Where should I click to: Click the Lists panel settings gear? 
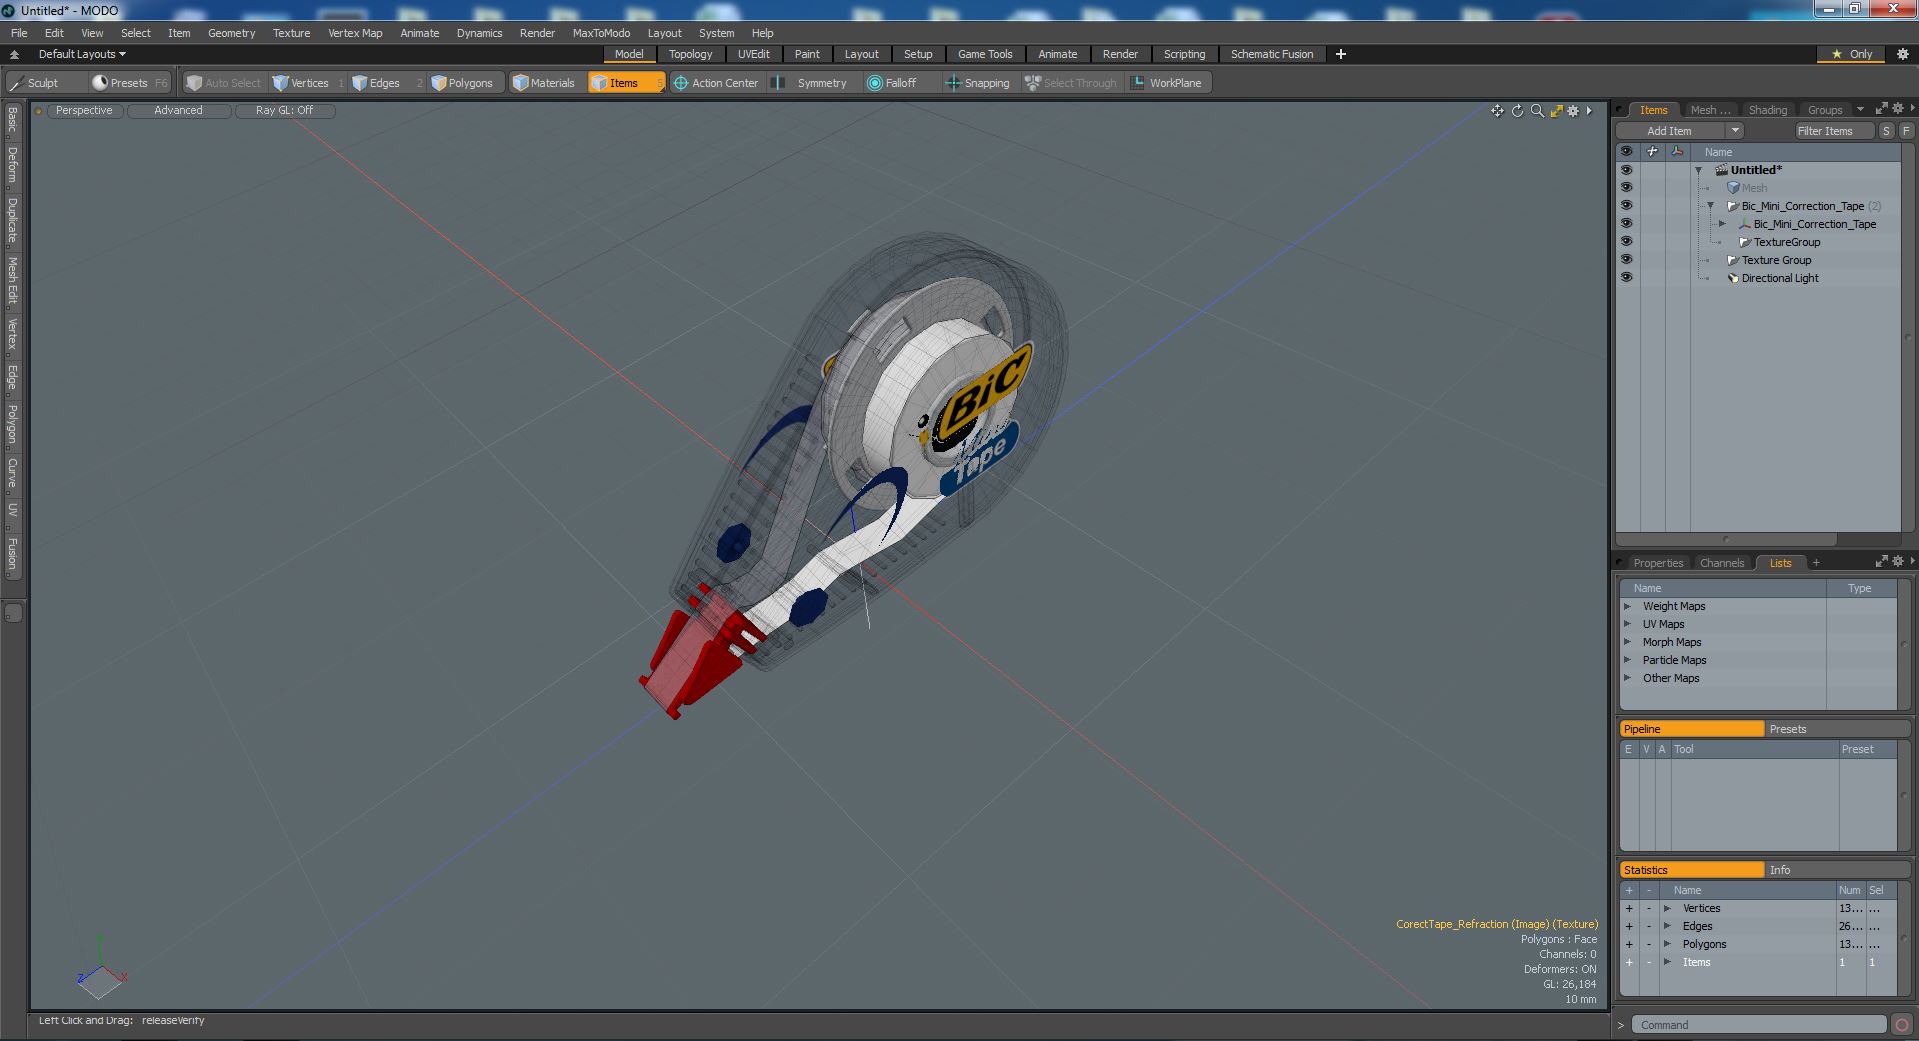(1897, 562)
